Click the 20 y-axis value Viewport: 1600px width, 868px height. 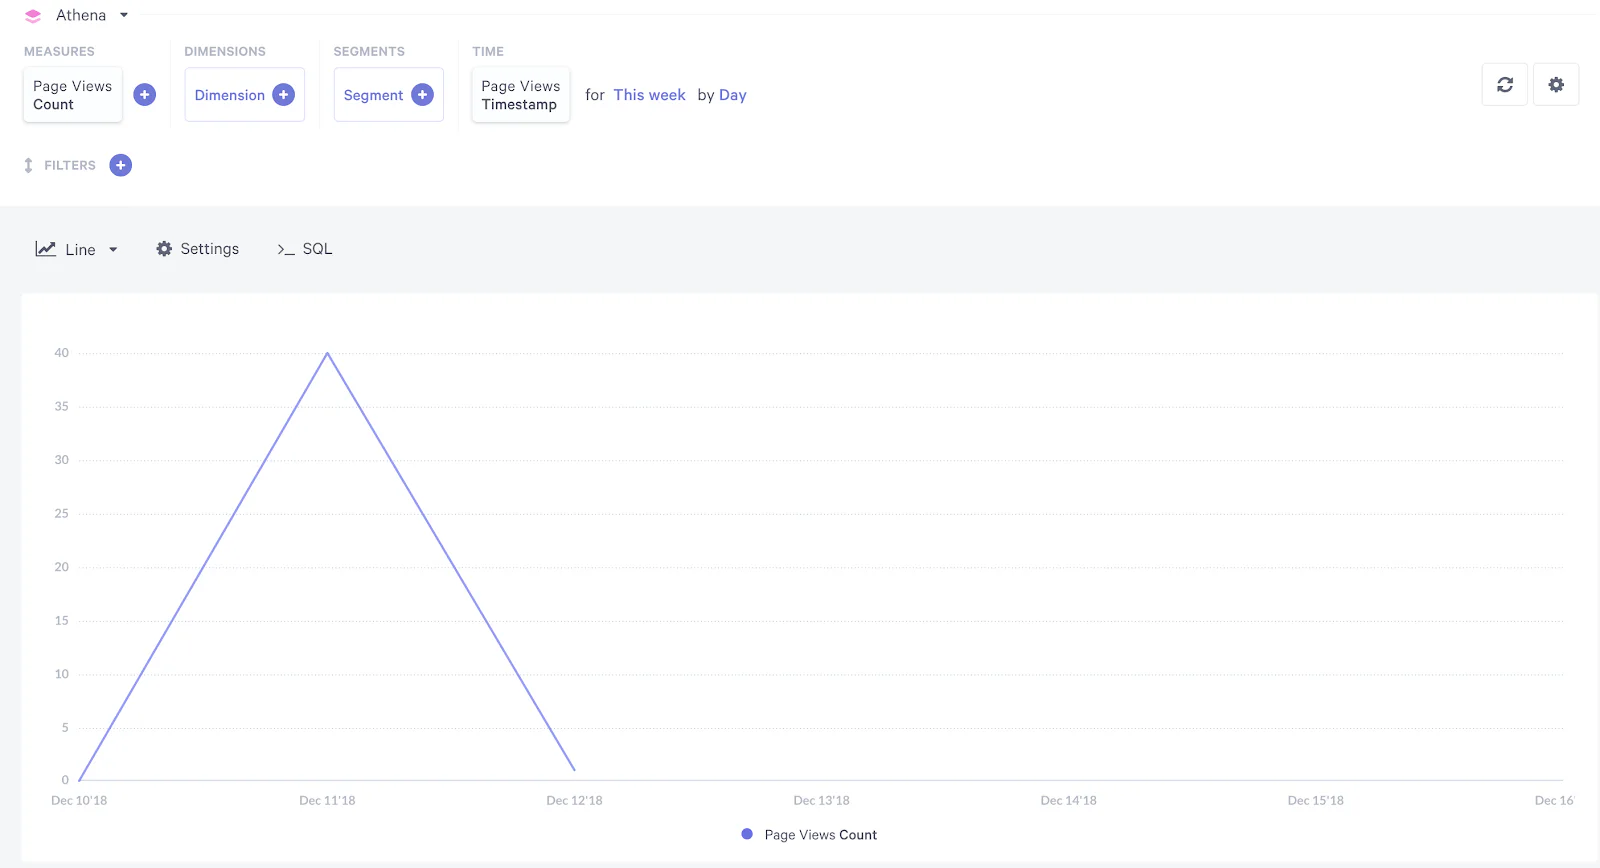pyautogui.click(x=62, y=567)
